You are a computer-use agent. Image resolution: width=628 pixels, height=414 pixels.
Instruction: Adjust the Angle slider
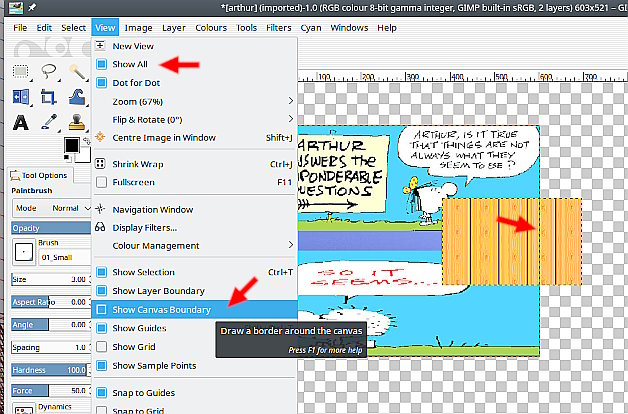(51, 324)
